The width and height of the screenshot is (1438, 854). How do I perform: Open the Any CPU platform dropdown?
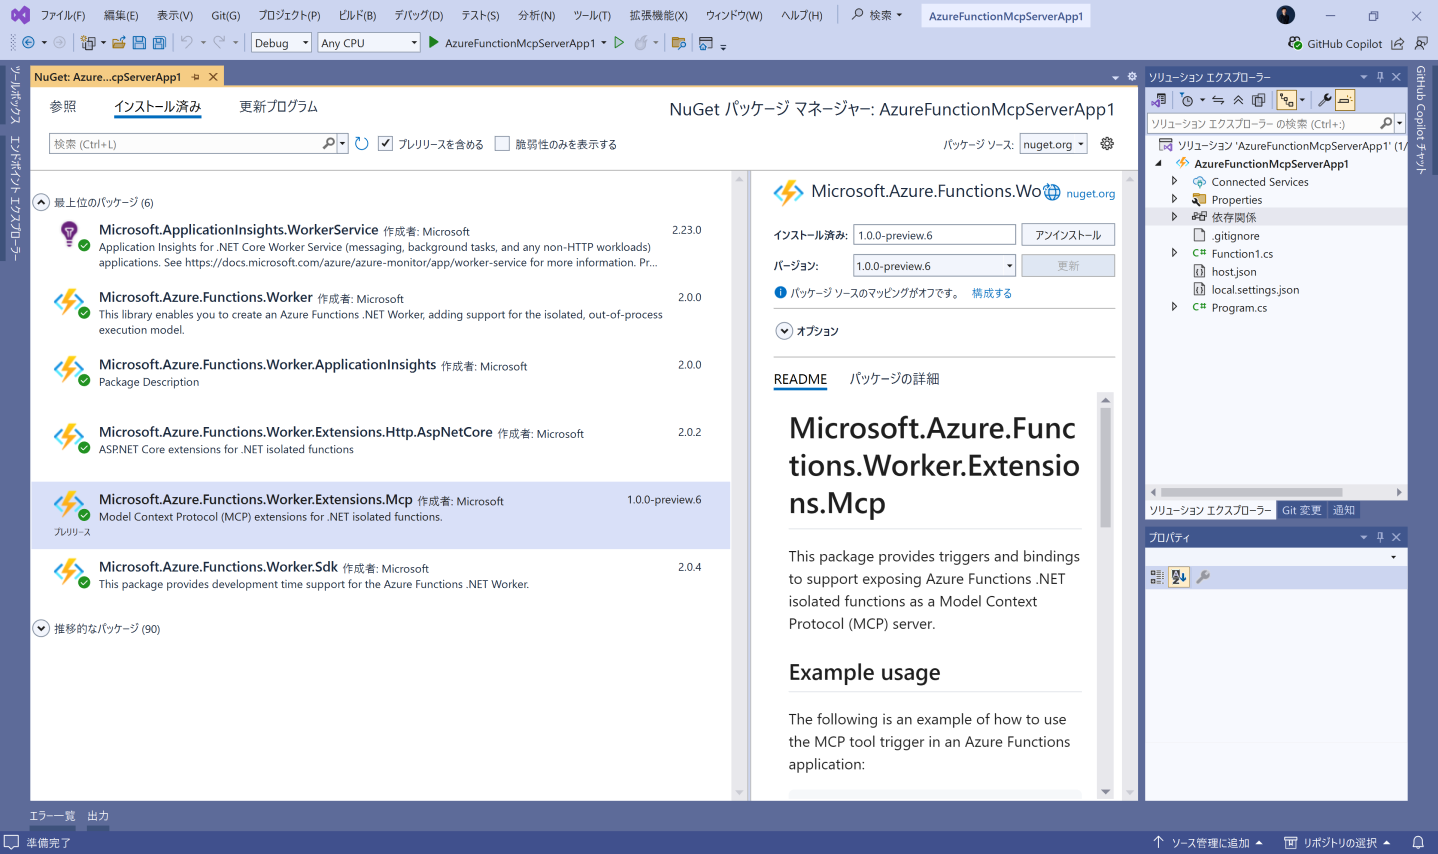[x=369, y=43]
